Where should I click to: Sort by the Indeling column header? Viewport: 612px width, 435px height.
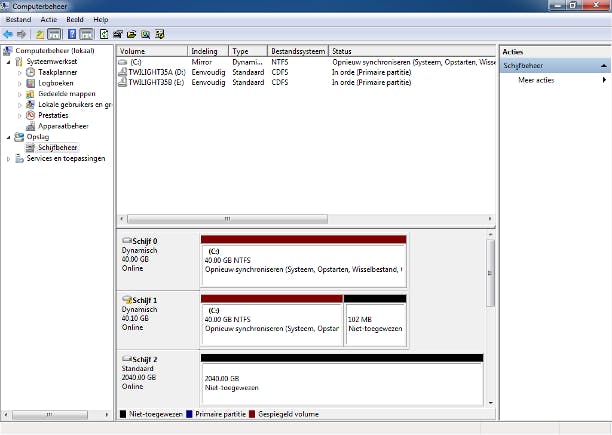(208, 51)
